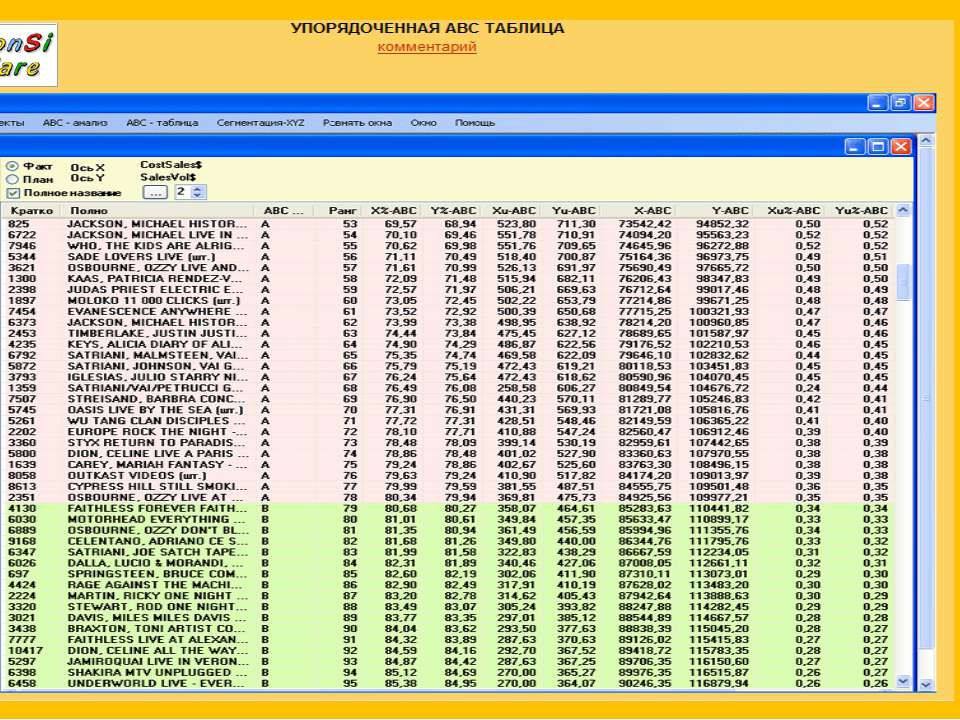Select row JAMIROQUAI LIVE IN VERON...
Image resolution: width=960 pixels, height=720 pixels.
click(x=447, y=662)
